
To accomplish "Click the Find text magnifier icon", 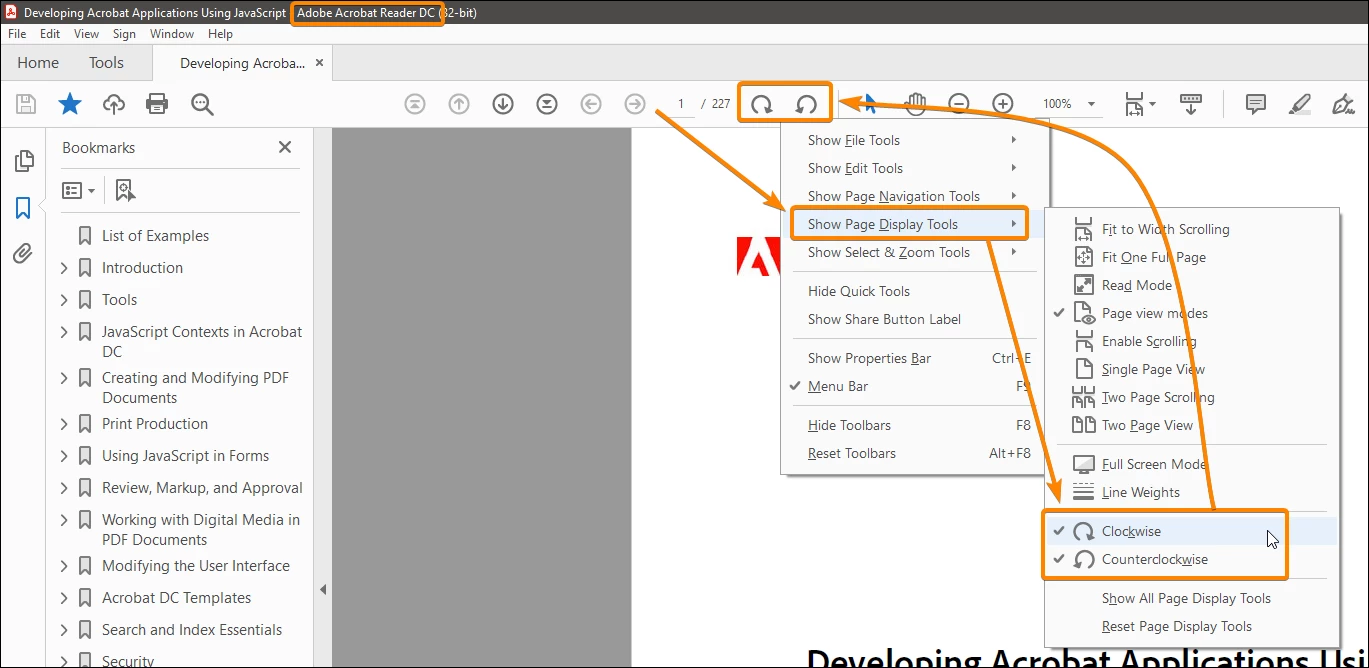I will click(202, 104).
